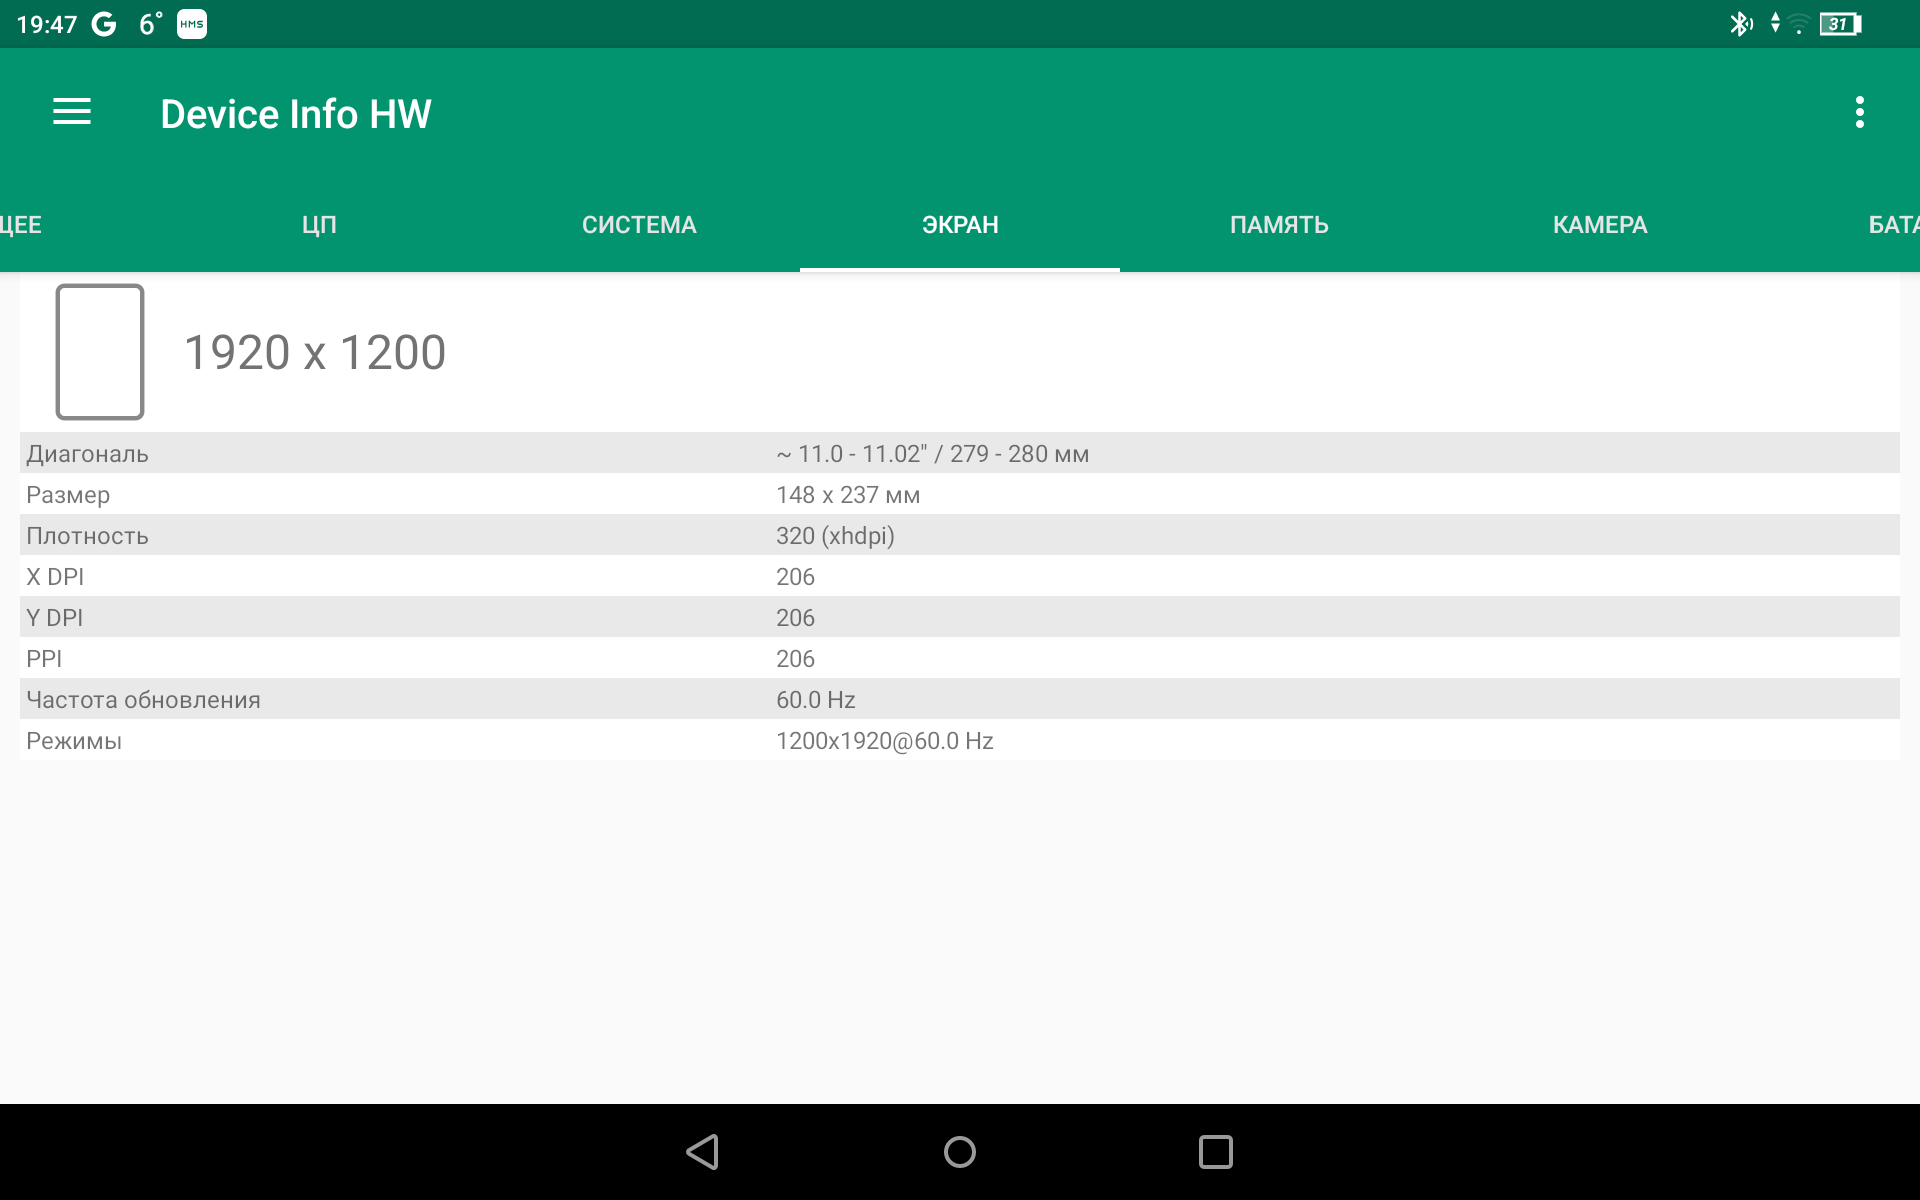Tap the Android home circle button
The height and width of the screenshot is (1200, 1920).
coord(960,1152)
